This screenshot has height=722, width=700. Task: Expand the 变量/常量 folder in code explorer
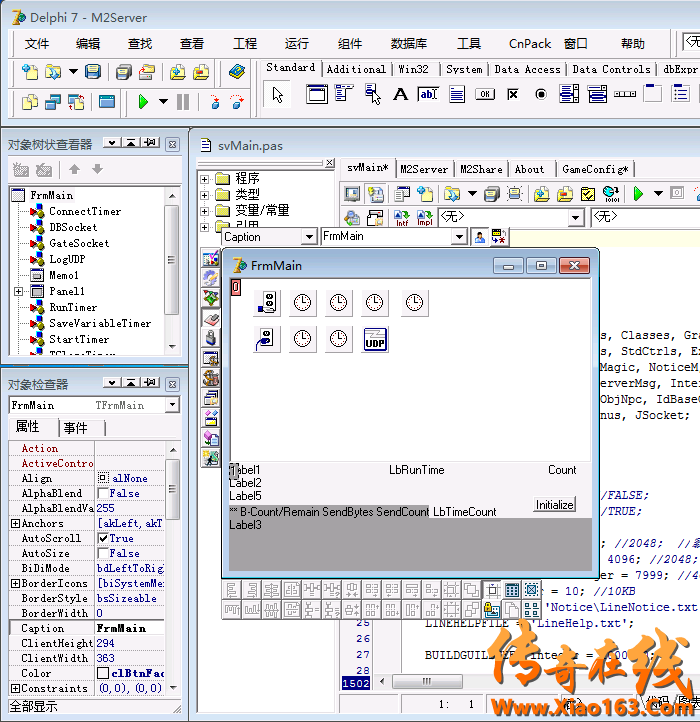point(204,211)
